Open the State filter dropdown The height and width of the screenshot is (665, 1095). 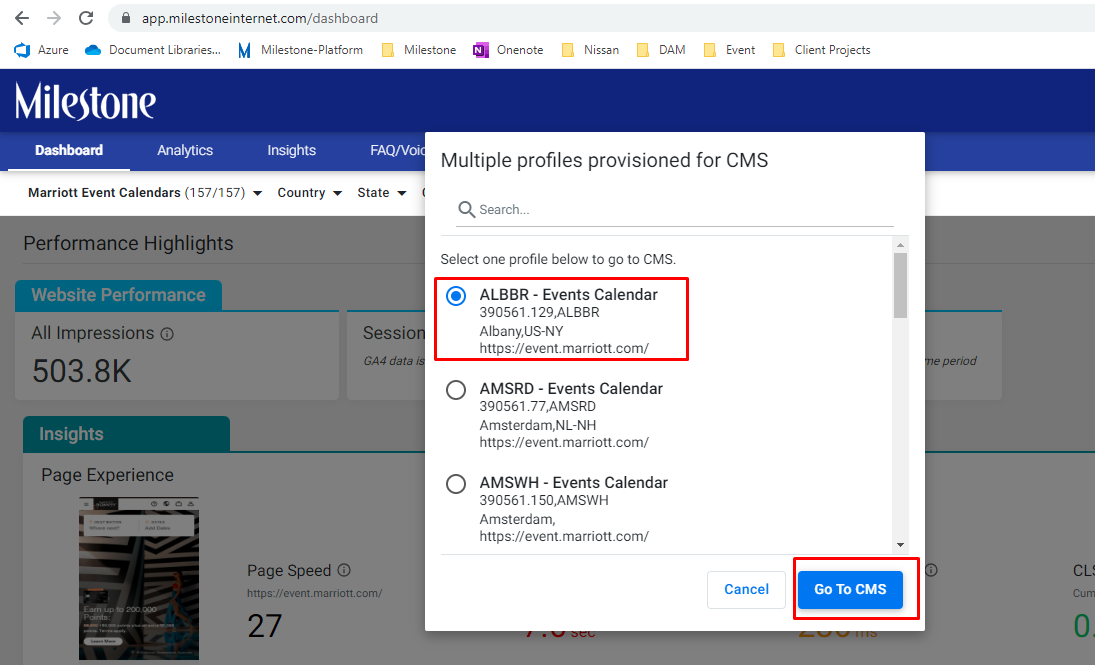(381, 193)
